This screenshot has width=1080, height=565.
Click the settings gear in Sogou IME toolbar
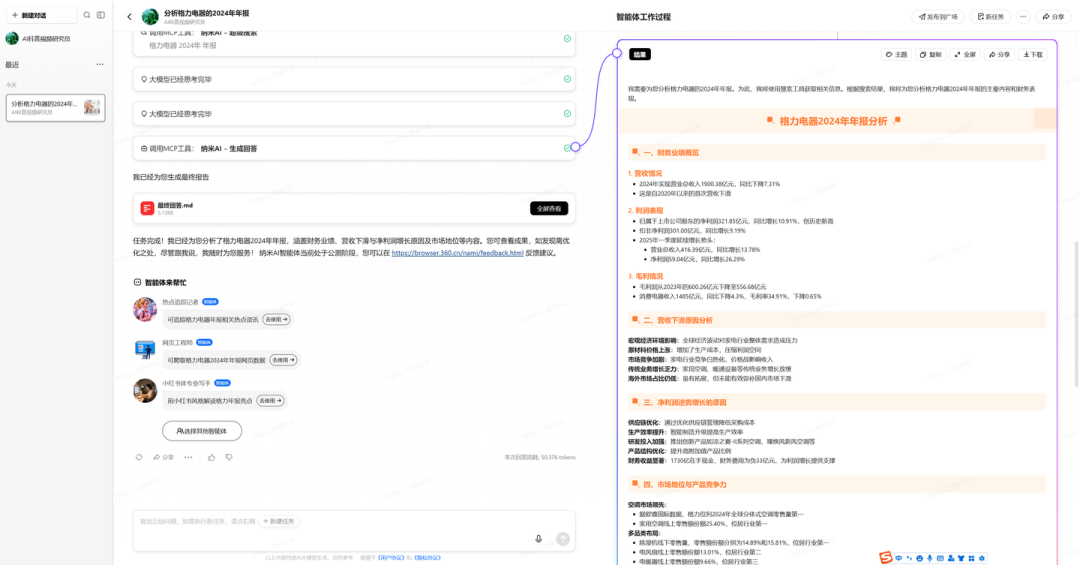click(982, 558)
